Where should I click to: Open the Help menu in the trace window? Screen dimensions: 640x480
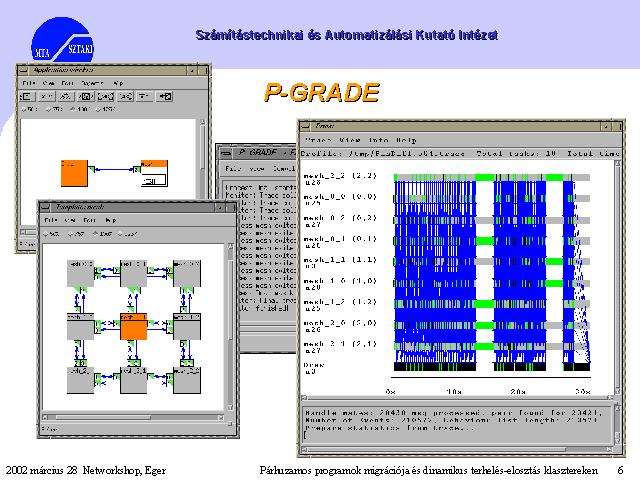coord(406,140)
